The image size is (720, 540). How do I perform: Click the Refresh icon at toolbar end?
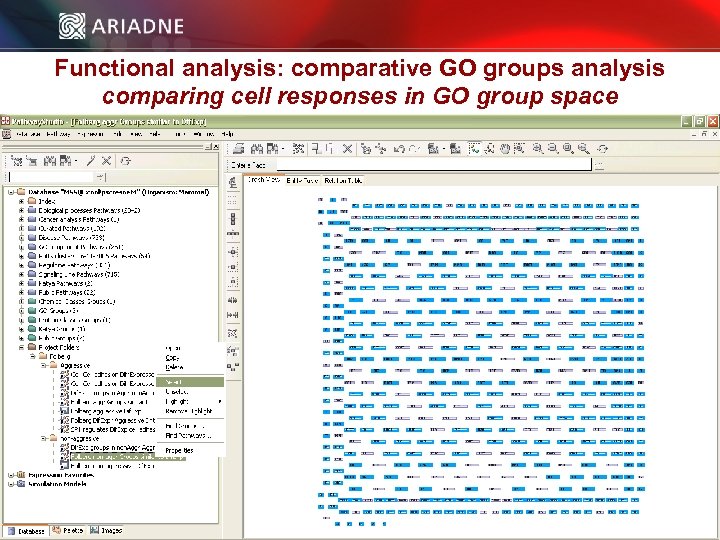click(602, 148)
